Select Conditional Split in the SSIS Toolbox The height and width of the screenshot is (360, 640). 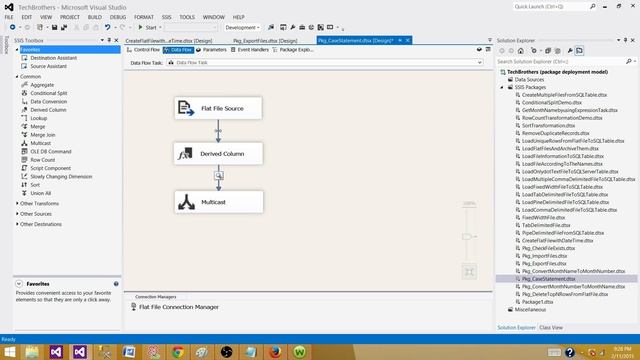49,93
